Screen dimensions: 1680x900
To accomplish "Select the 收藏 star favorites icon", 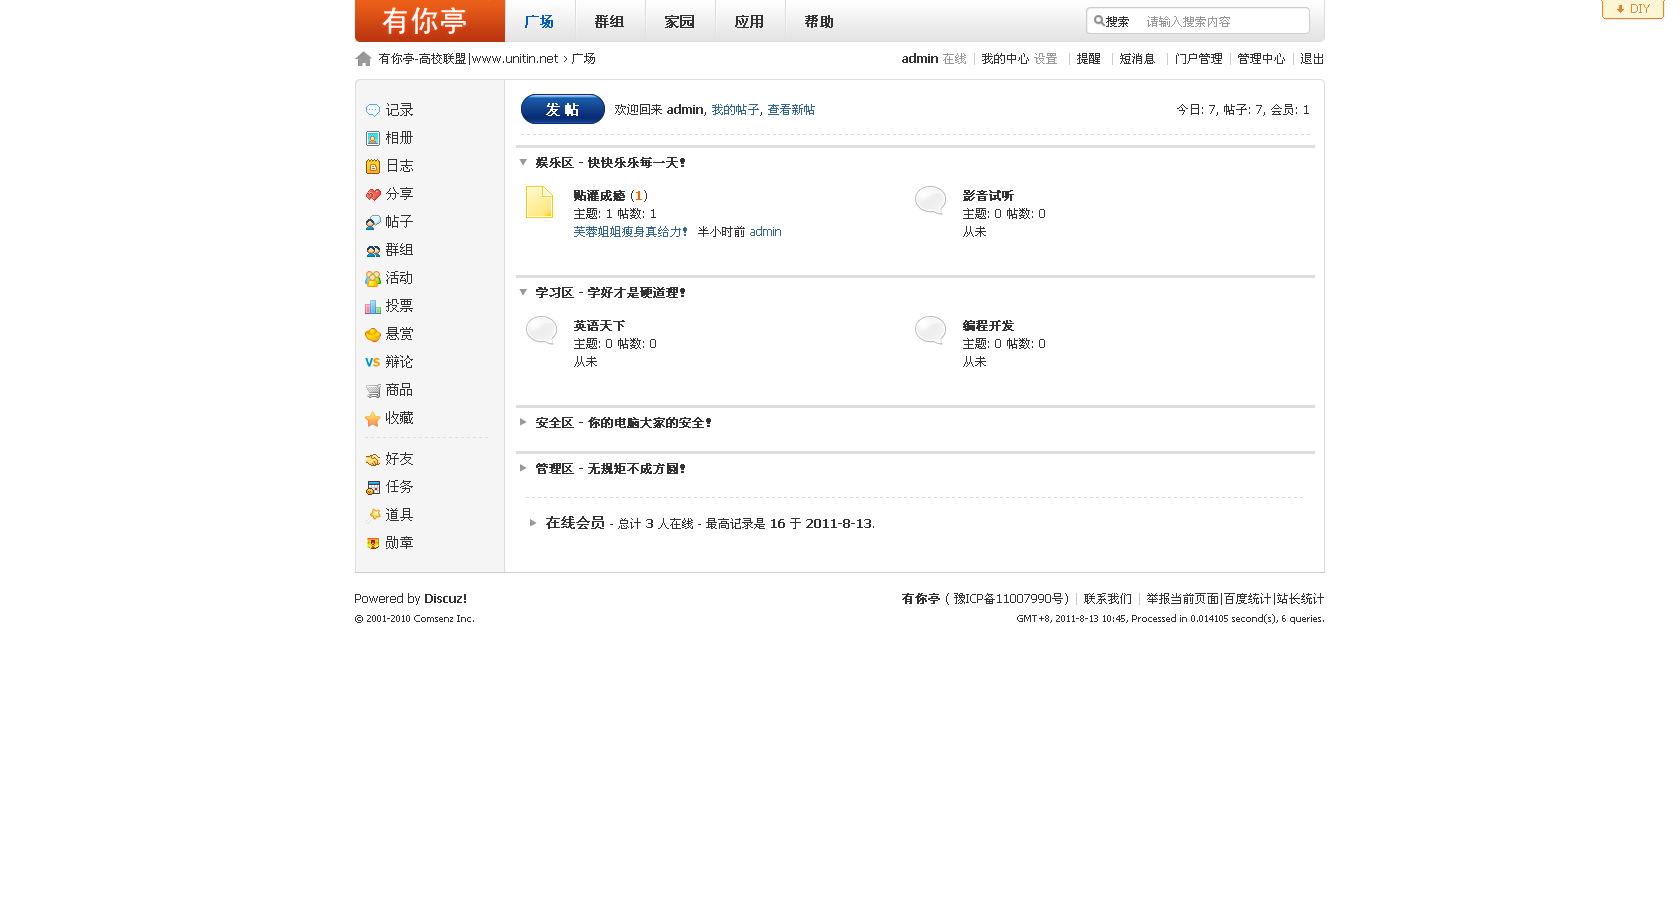I will pyautogui.click(x=373, y=418).
